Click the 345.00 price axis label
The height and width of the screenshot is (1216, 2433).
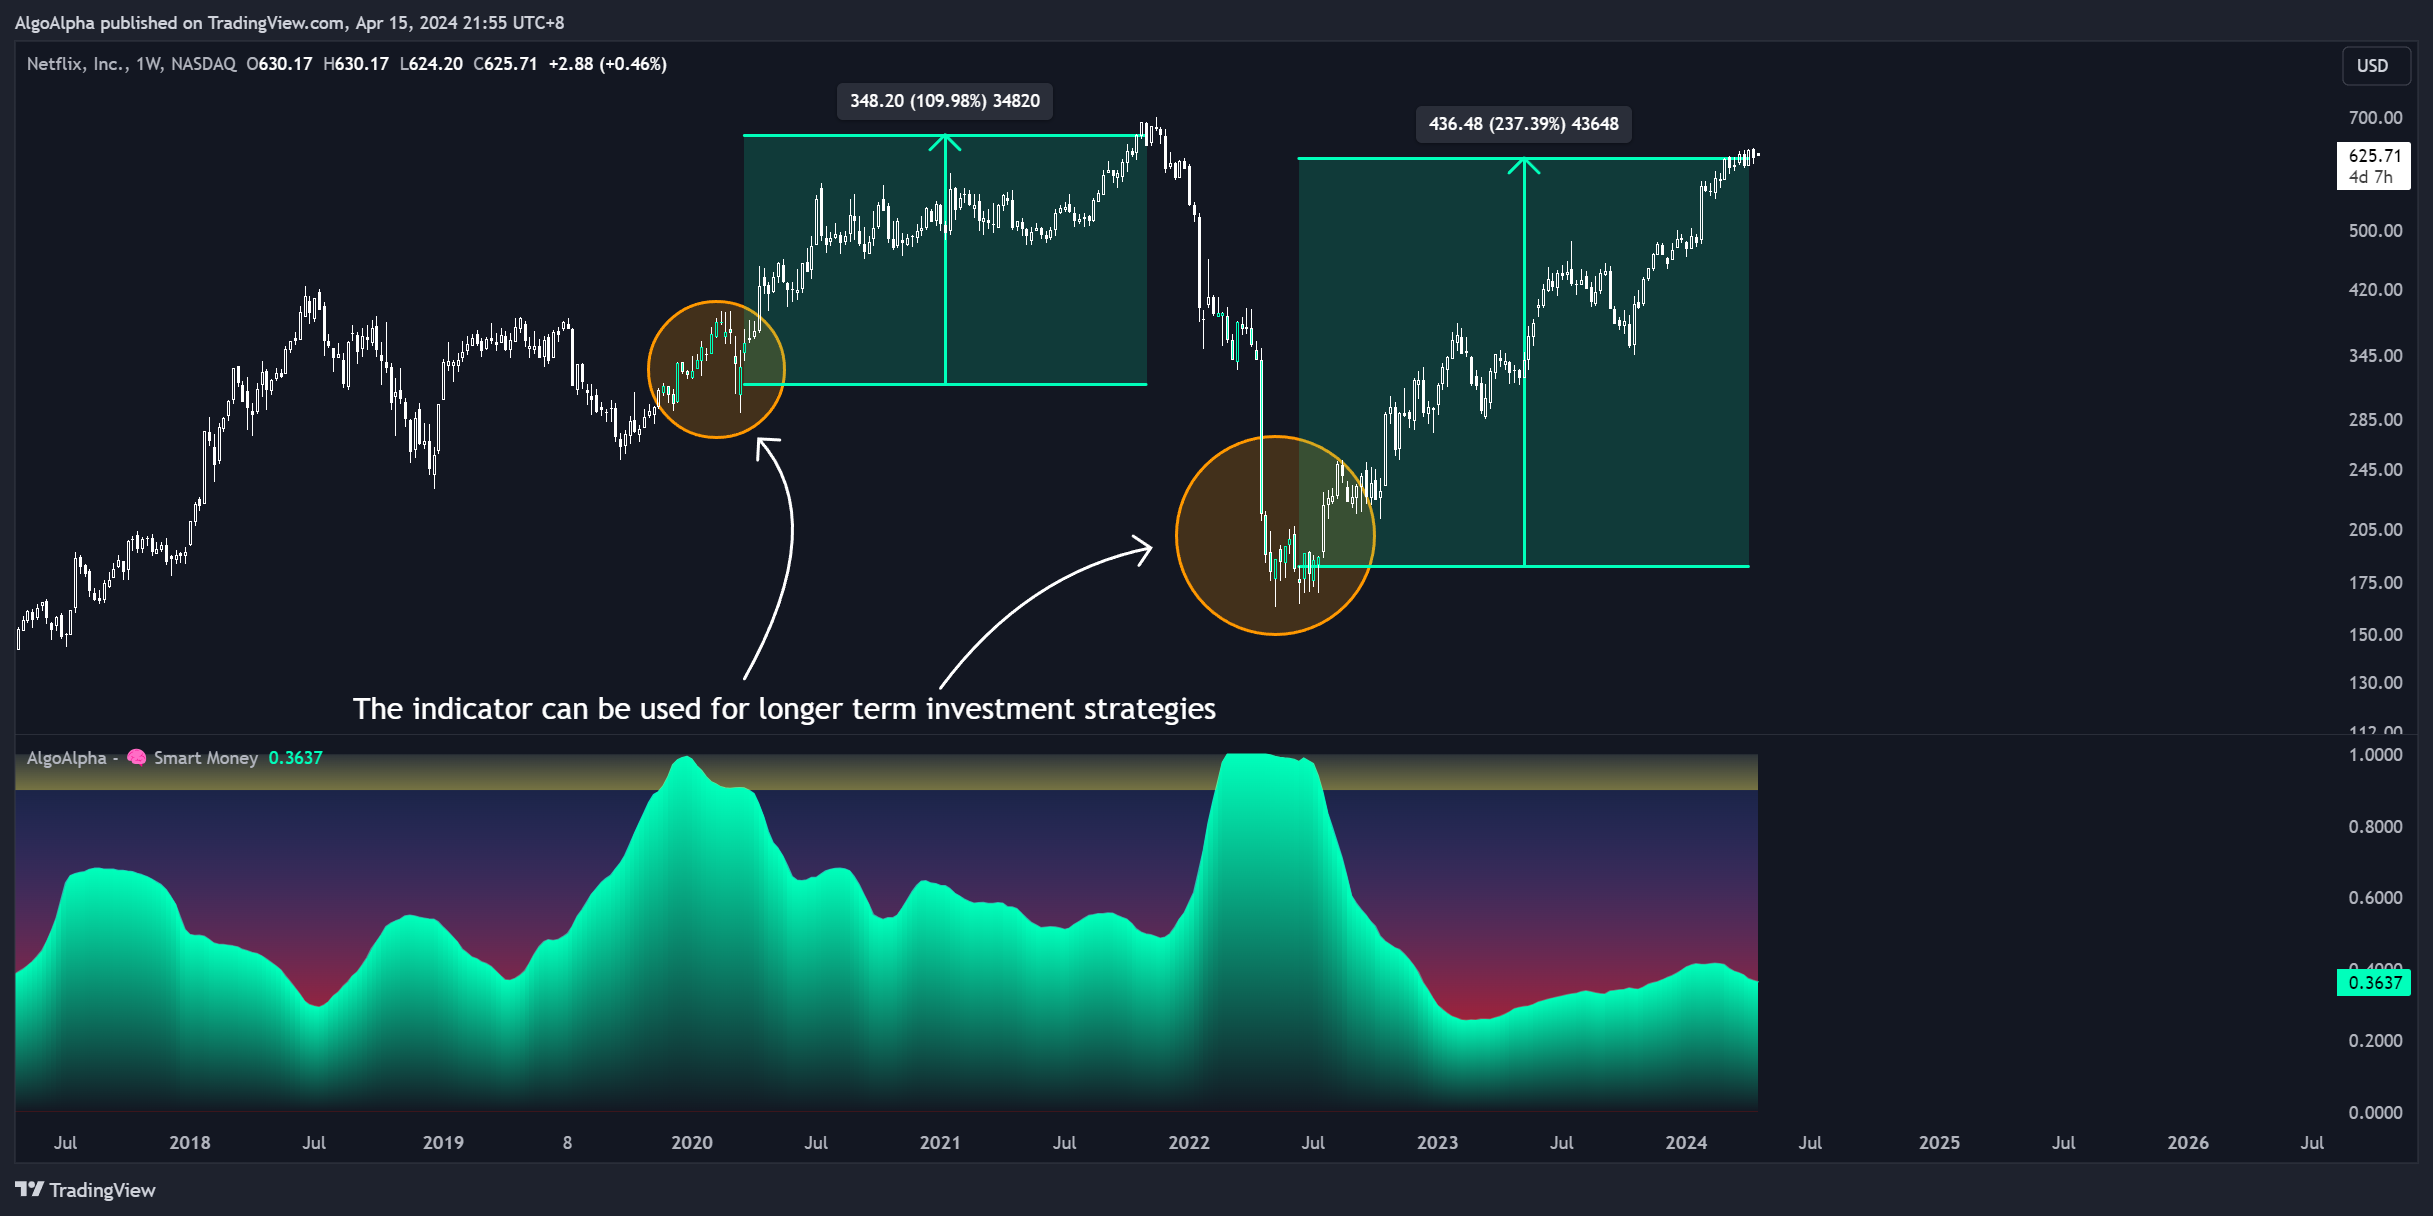[2375, 356]
